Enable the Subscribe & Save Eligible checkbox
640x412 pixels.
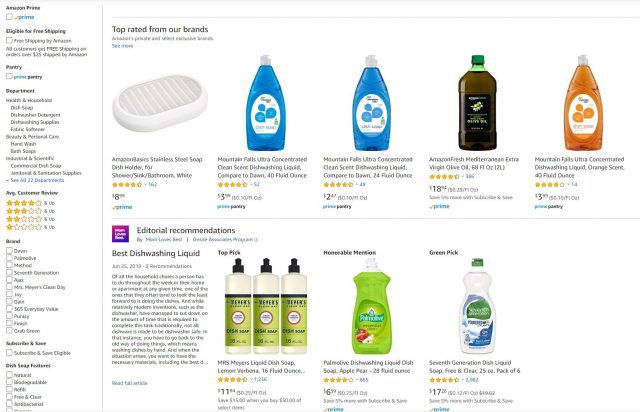(x=9, y=353)
